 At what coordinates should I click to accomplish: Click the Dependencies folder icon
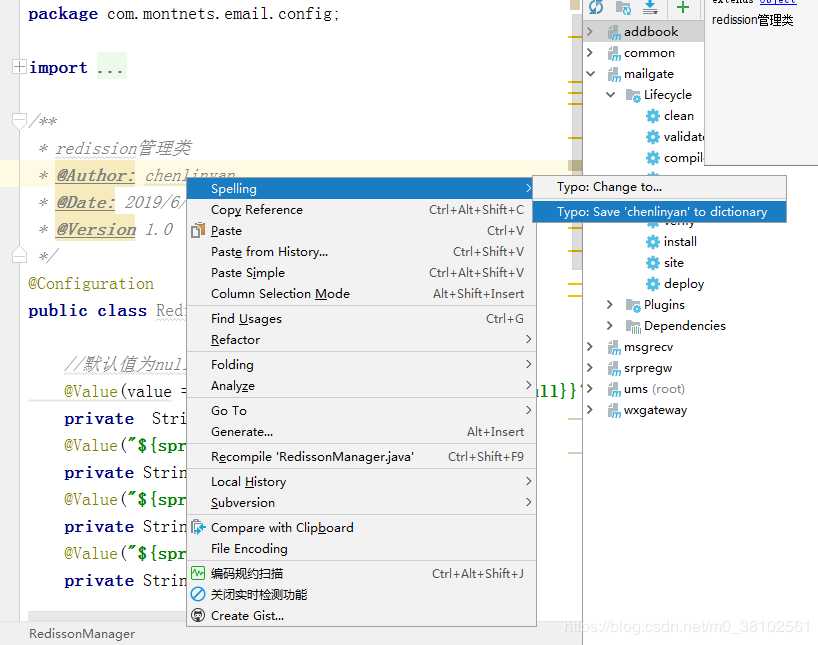pyautogui.click(x=633, y=326)
